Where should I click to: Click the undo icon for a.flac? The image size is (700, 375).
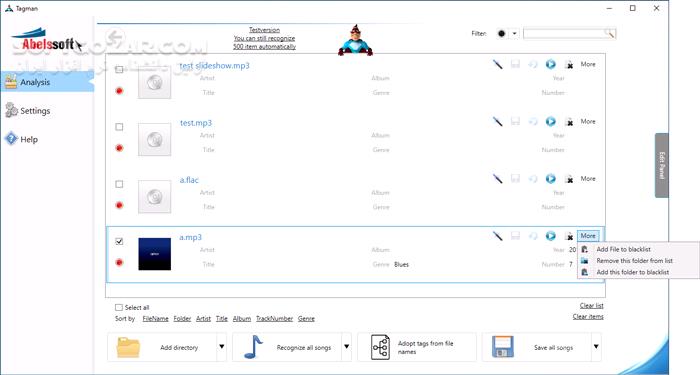pos(533,179)
